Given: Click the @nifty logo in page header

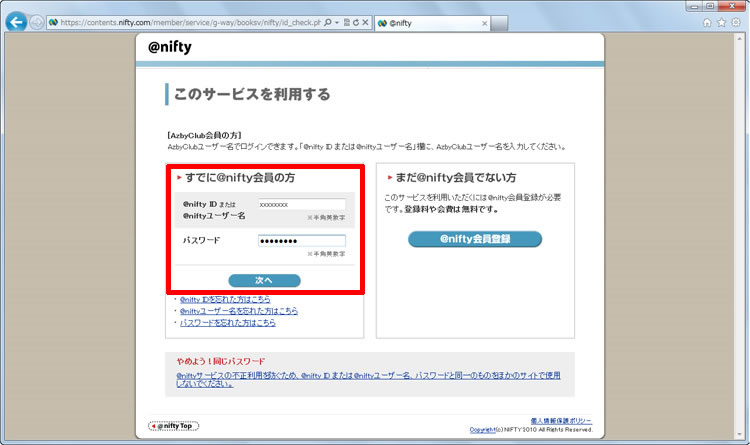Looking at the screenshot, I should click(170, 47).
